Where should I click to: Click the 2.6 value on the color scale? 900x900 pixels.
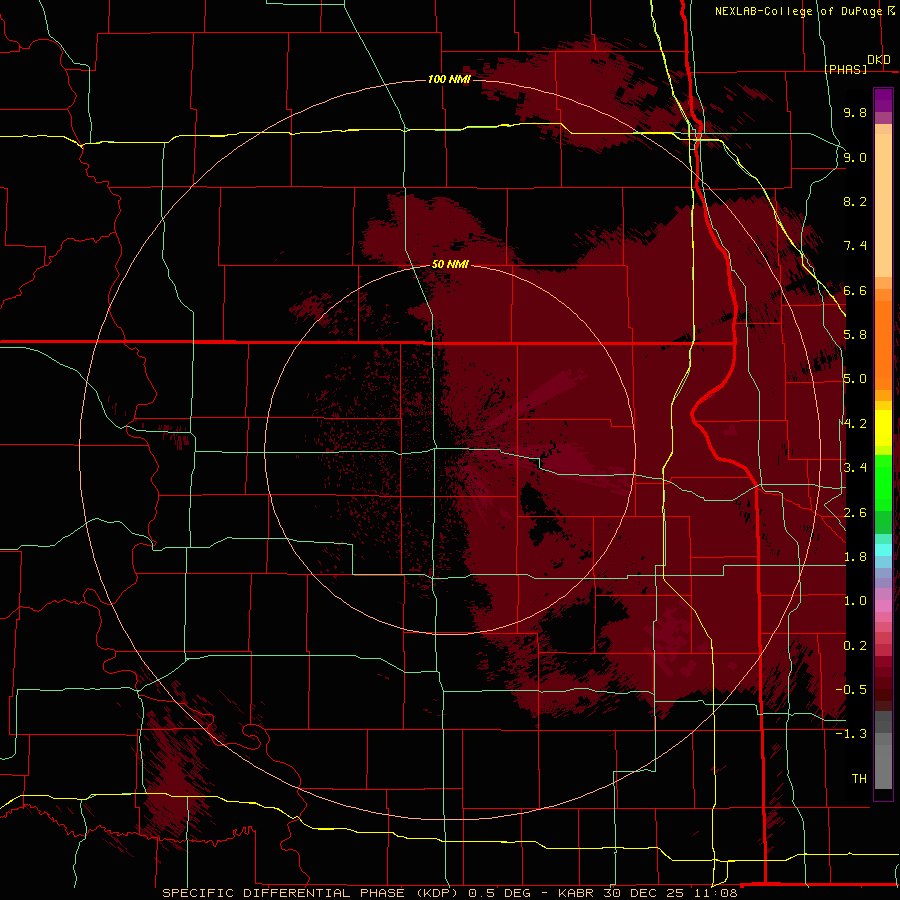[x=855, y=513]
